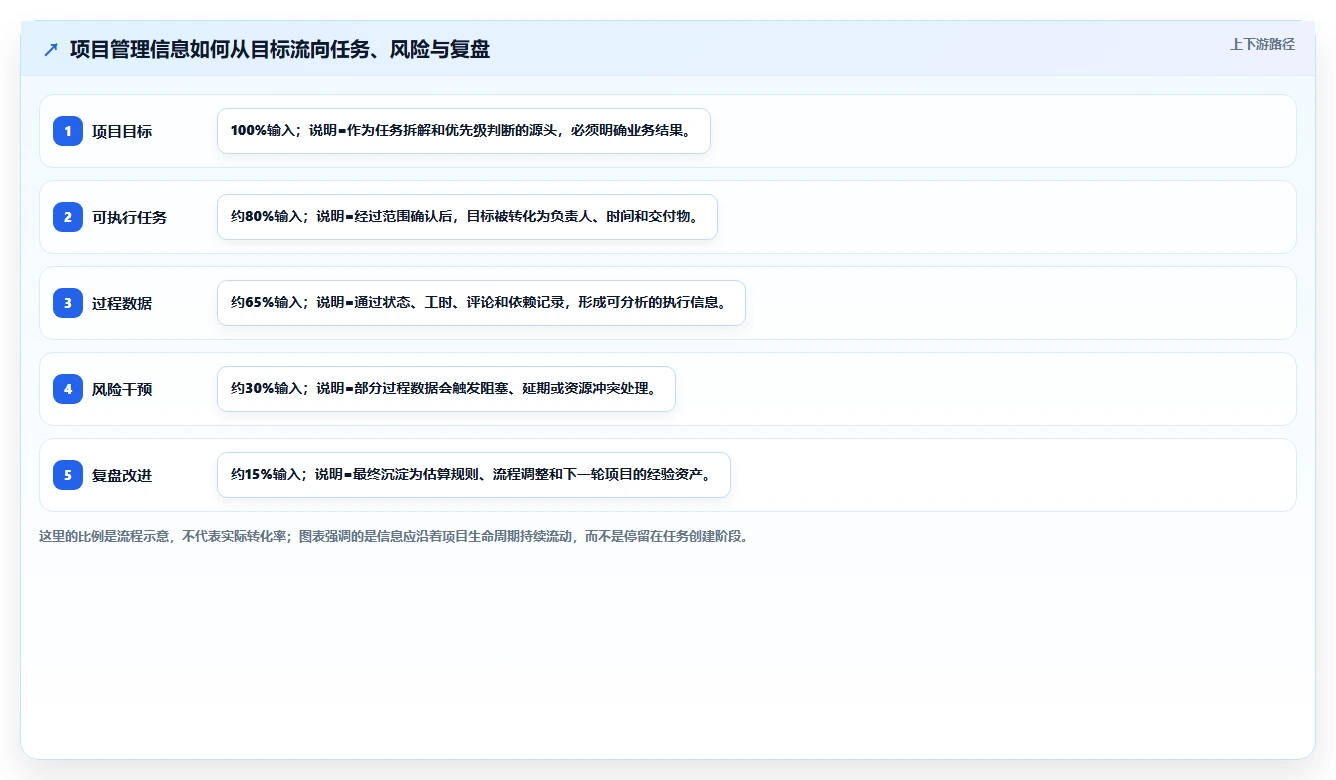1336x780 pixels.
Task: Click the 项目目标 stage label
Action: point(122,131)
